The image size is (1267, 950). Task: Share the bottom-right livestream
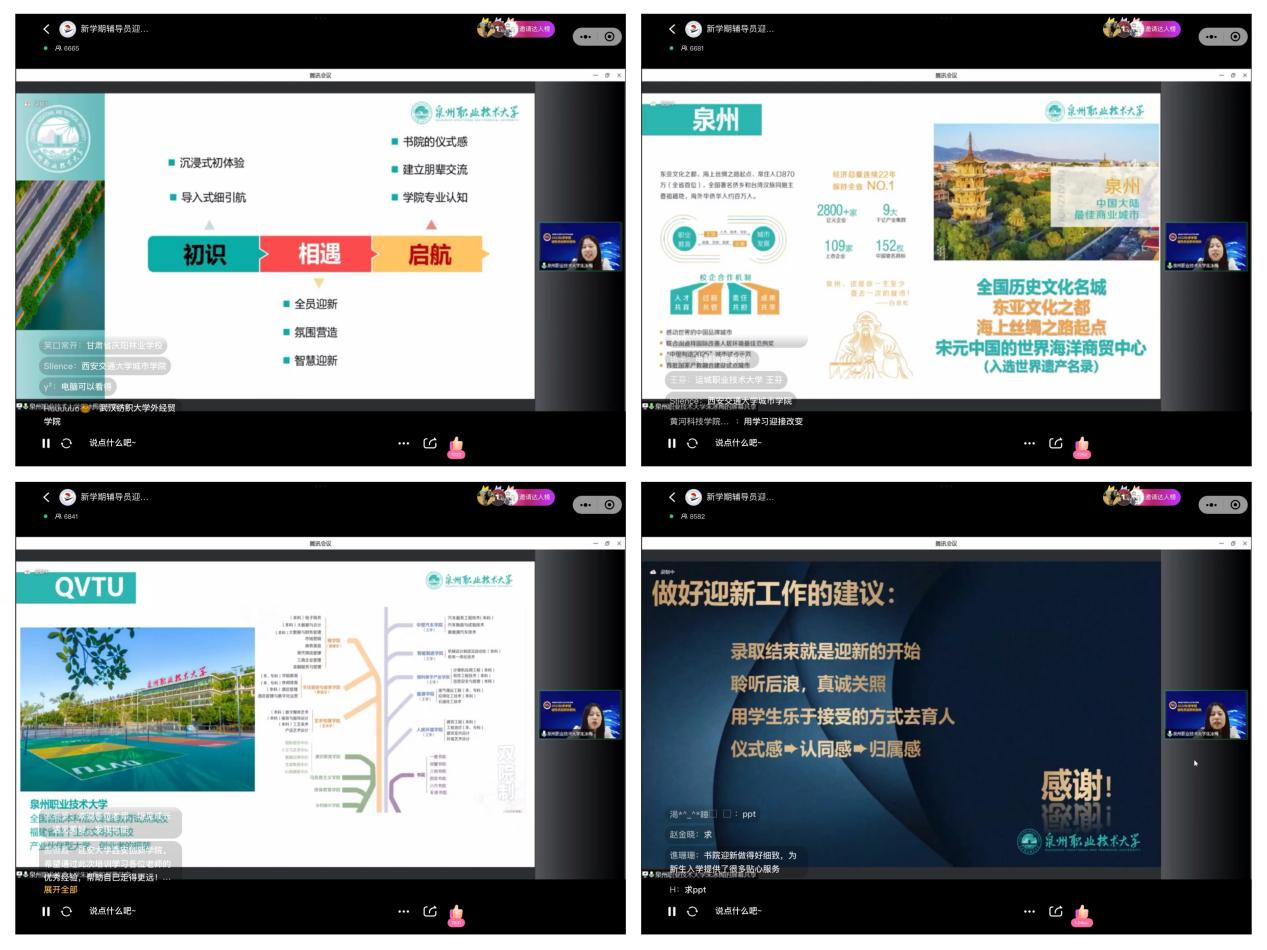(1056, 911)
